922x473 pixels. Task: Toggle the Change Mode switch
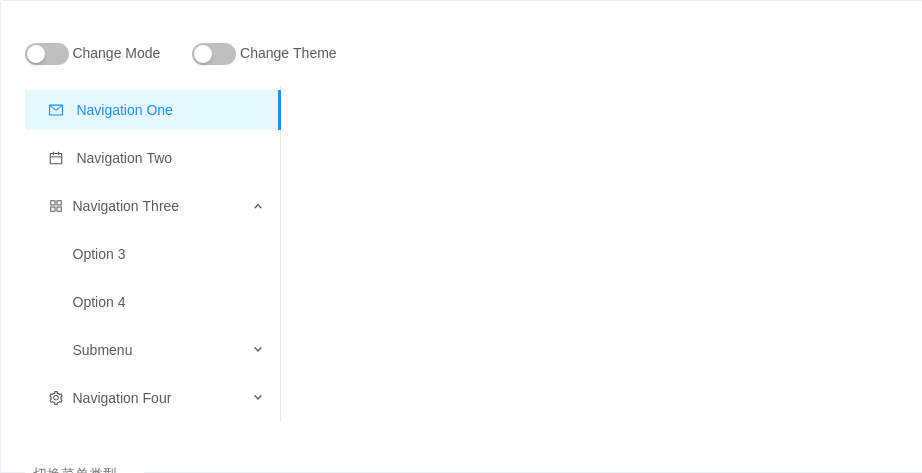(x=47, y=54)
